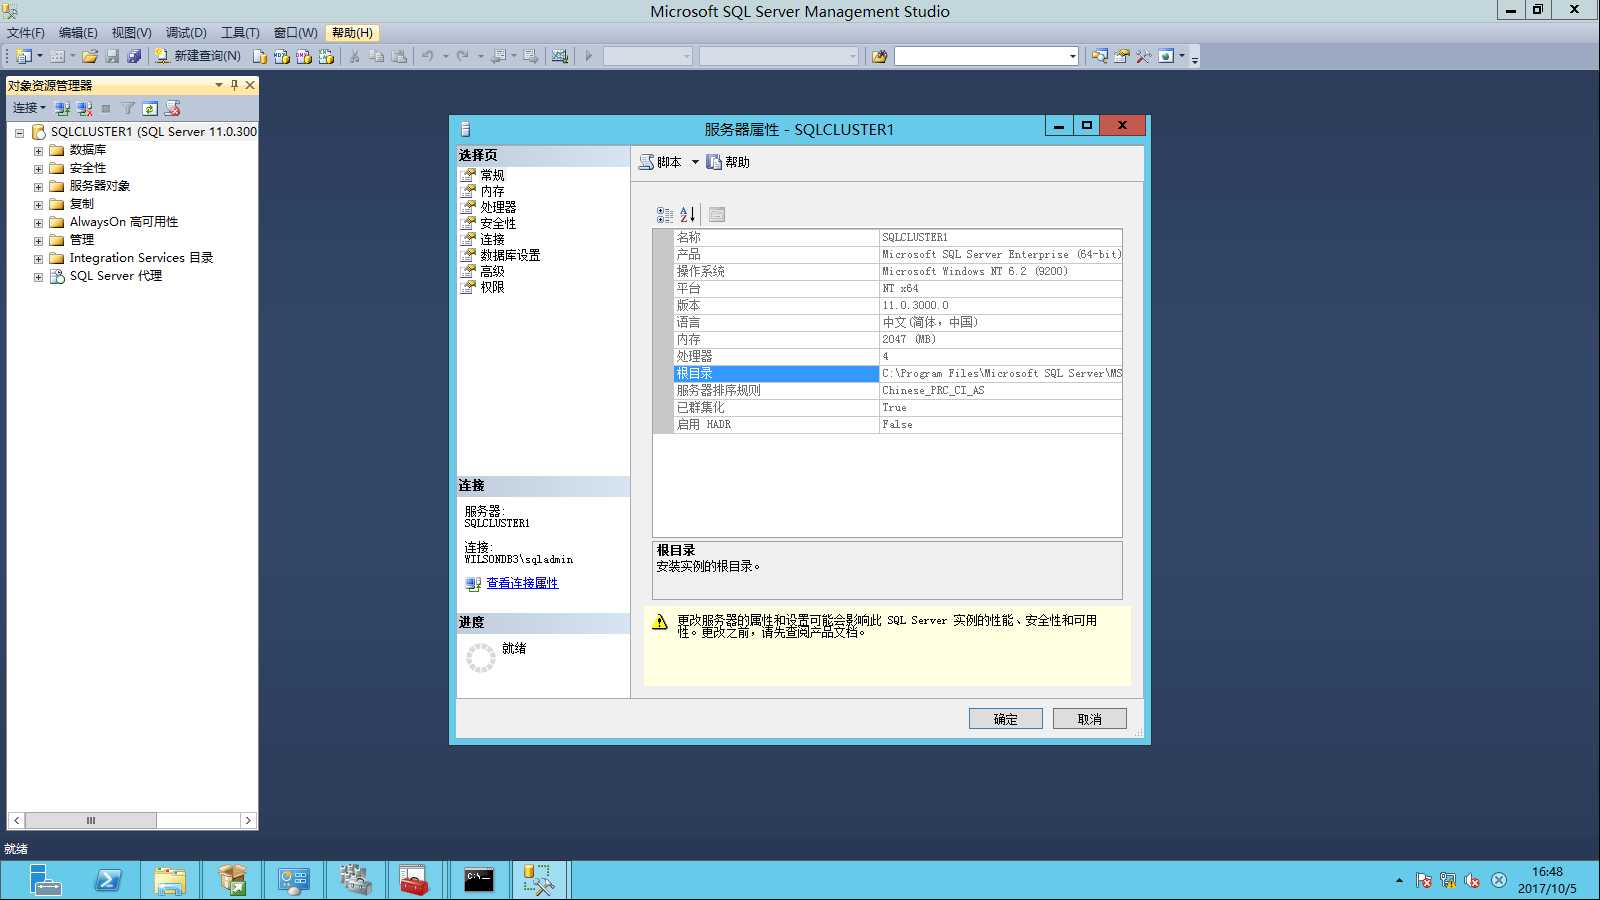This screenshot has height=900, width=1600.
Task: Open the 工具(T) menu
Action: [x=240, y=33]
